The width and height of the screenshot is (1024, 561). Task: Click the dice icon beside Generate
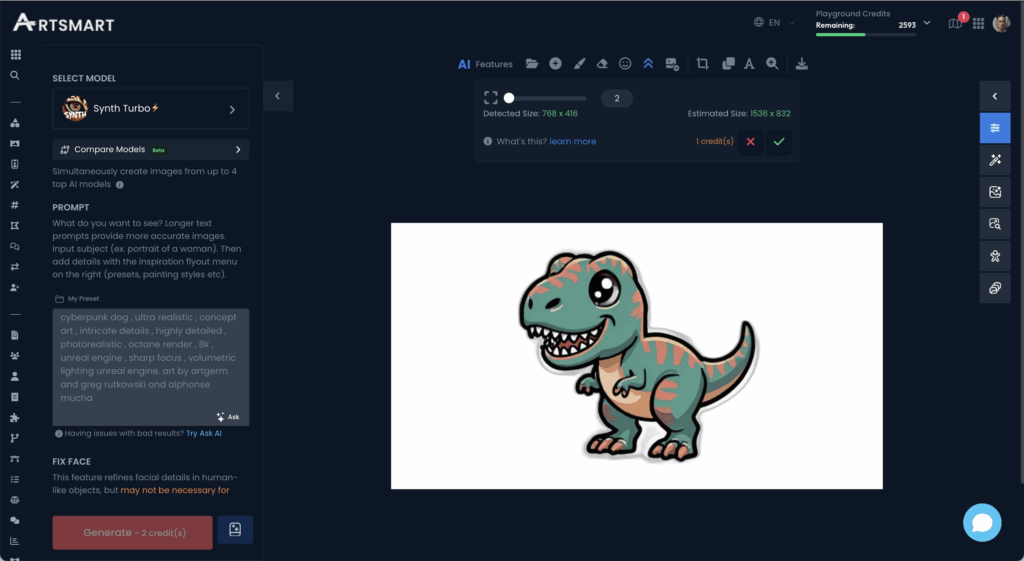[x=235, y=530]
